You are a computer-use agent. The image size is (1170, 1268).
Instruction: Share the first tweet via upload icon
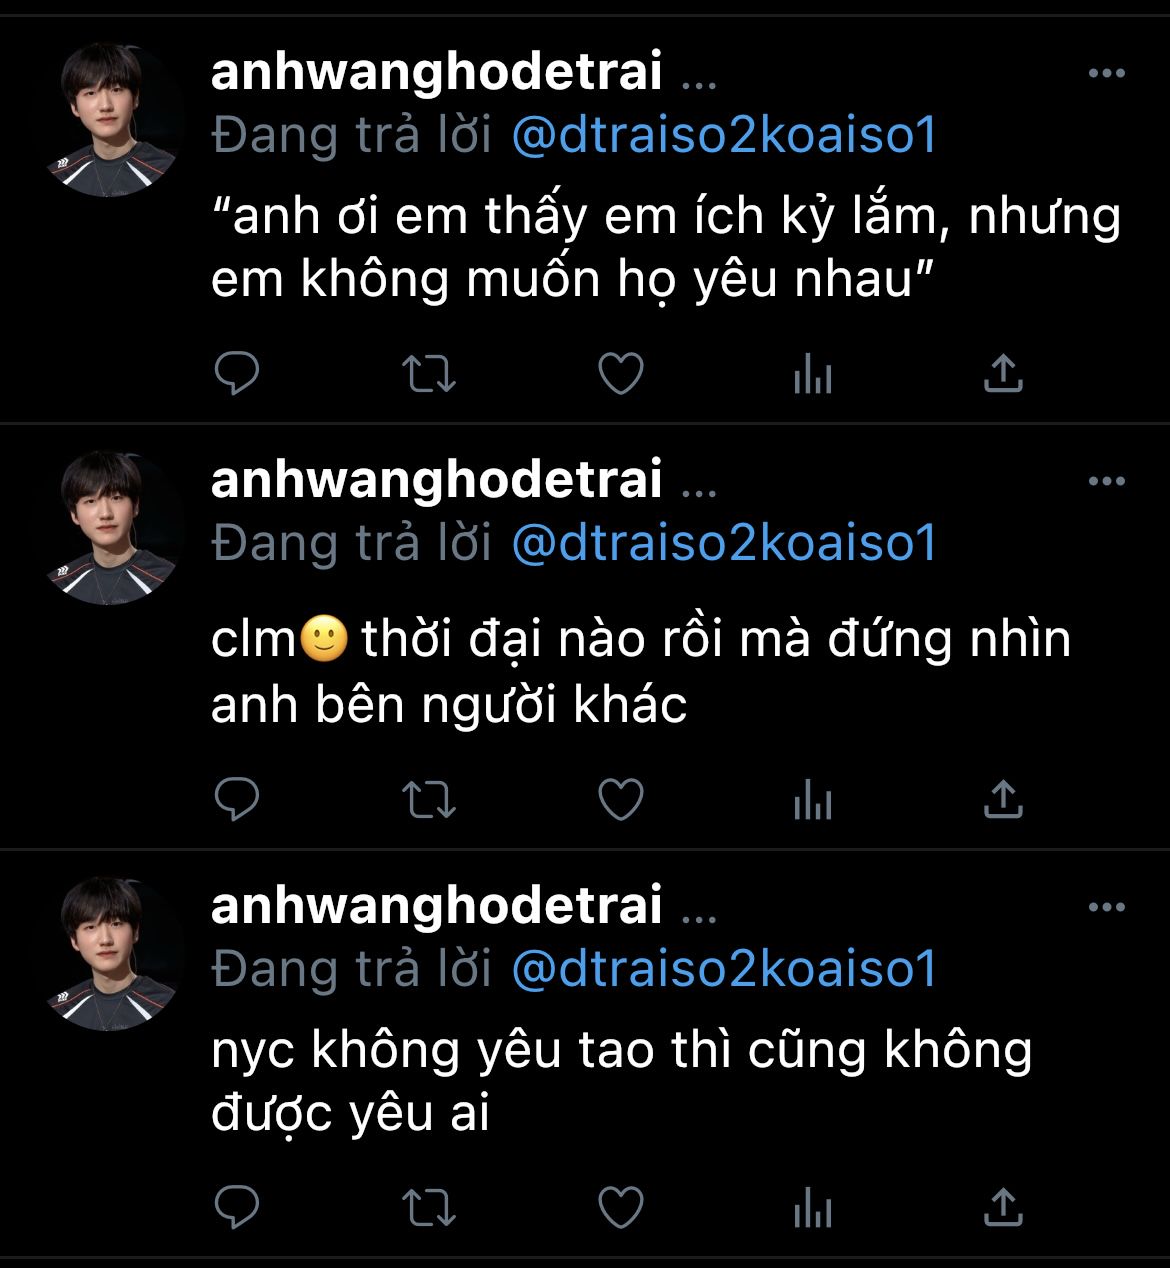click(x=1003, y=373)
